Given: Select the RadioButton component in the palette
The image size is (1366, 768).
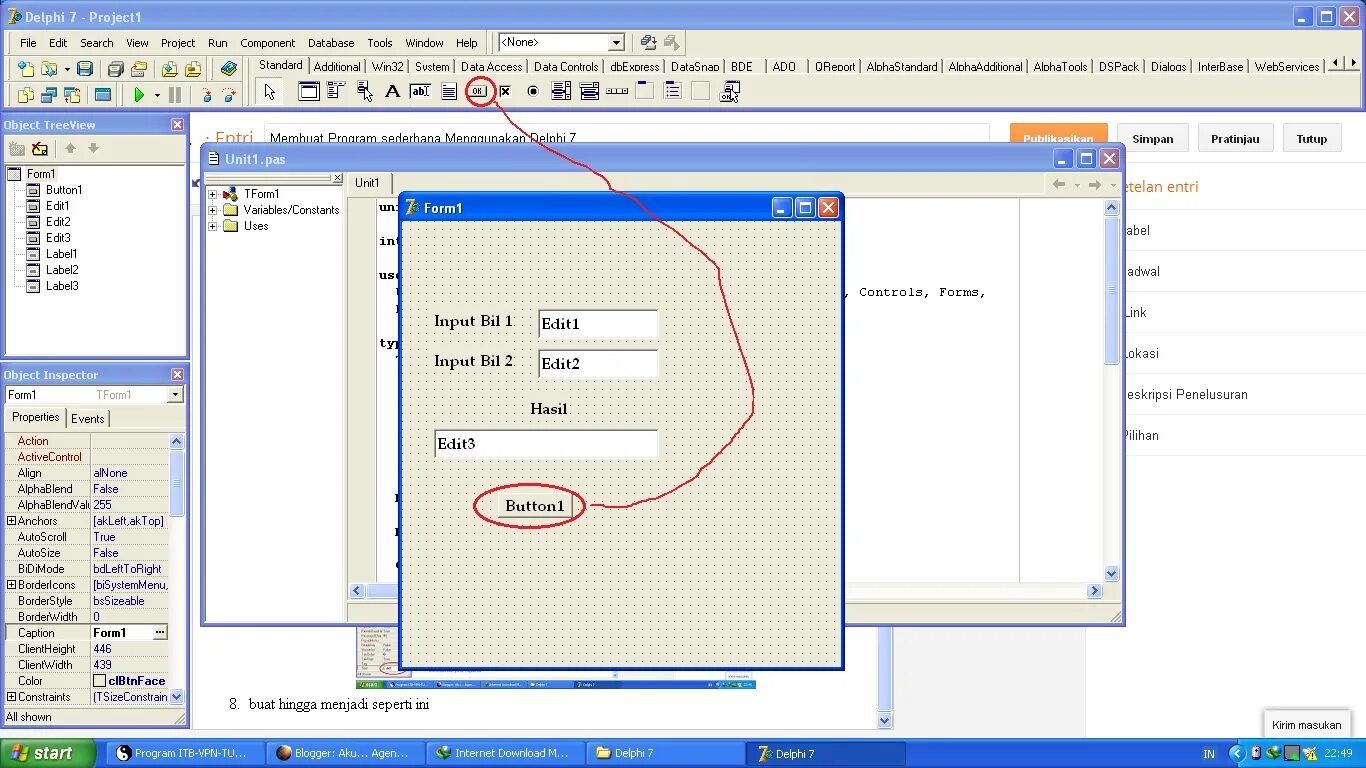Looking at the screenshot, I should 533,91.
